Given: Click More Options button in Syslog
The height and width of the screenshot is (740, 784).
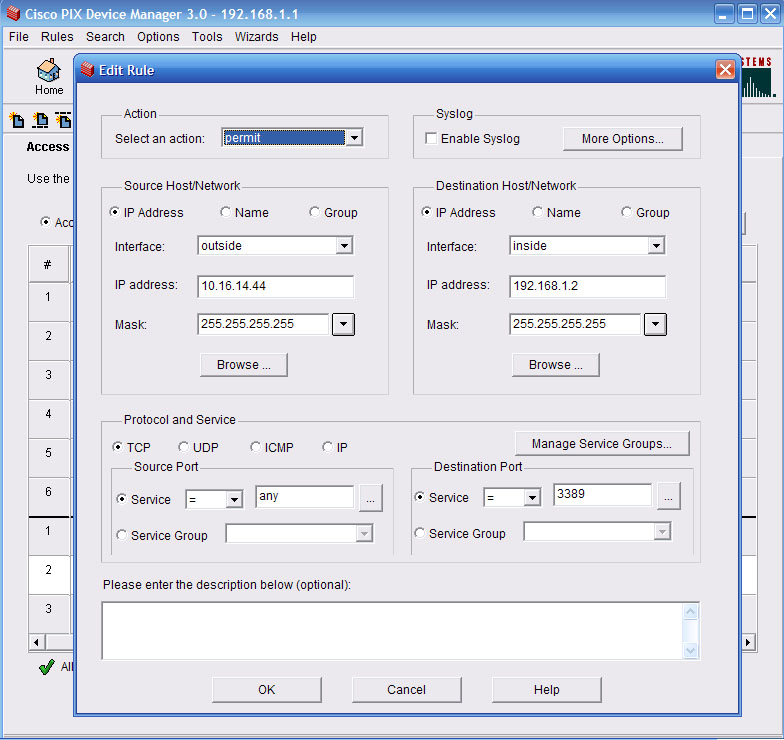Looking at the screenshot, I should pyautogui.click(x=622, y=138).
